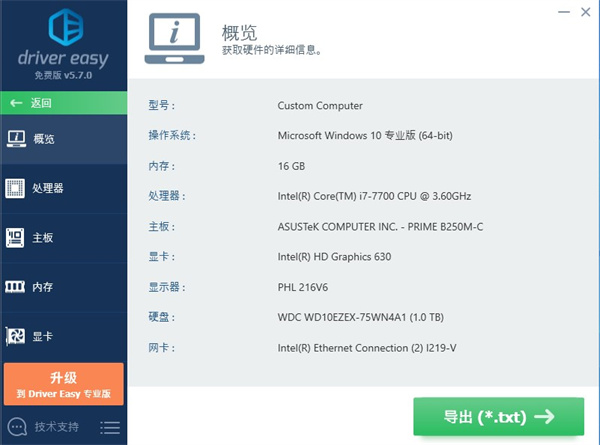Minimize the Driver Easy window

(x=564, y=12)
